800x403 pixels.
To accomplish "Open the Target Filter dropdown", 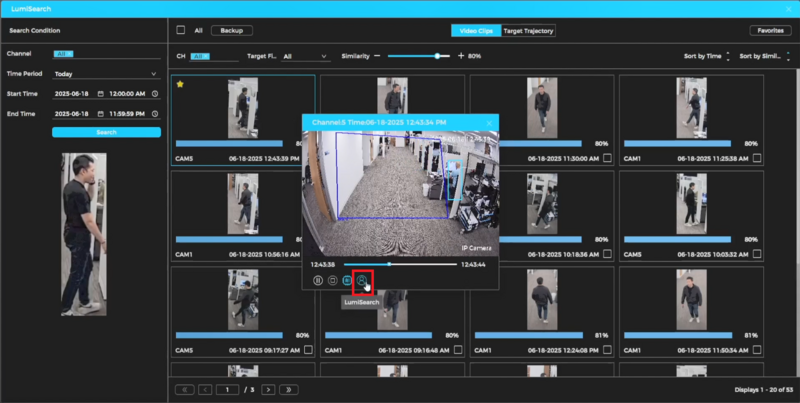I will coord(303,57).
